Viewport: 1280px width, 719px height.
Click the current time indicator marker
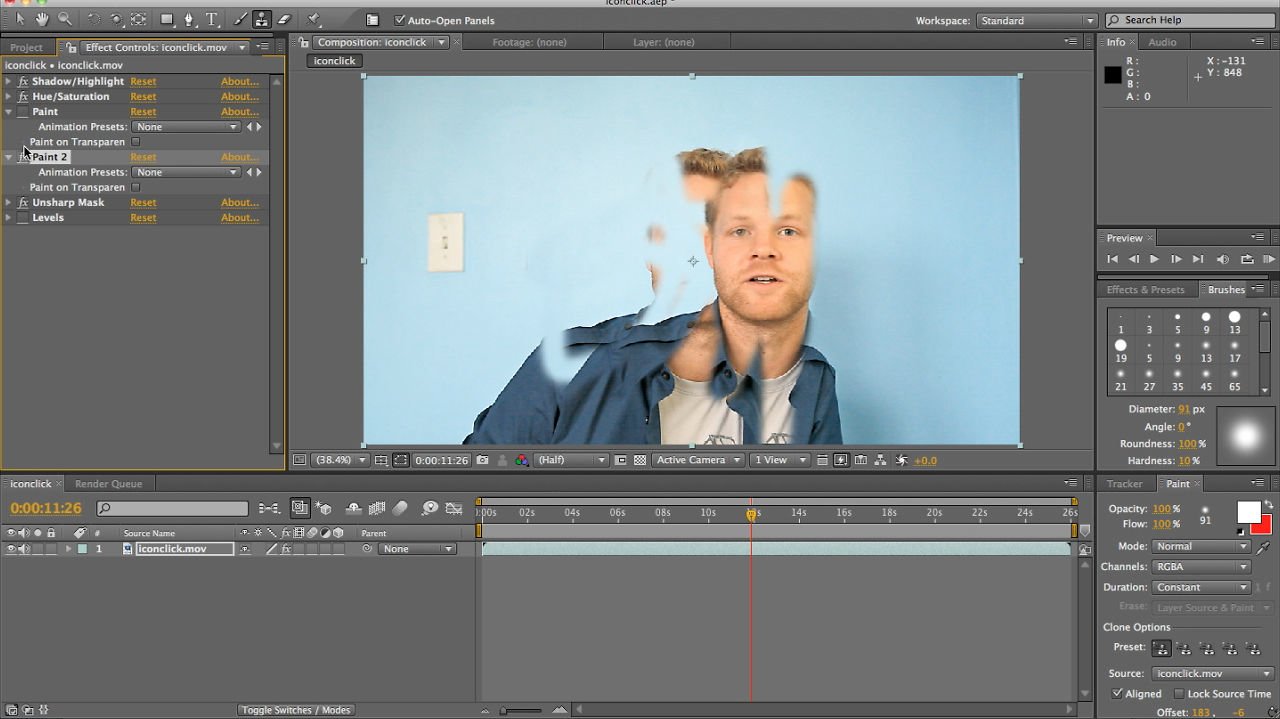click(x=751, y=513)
